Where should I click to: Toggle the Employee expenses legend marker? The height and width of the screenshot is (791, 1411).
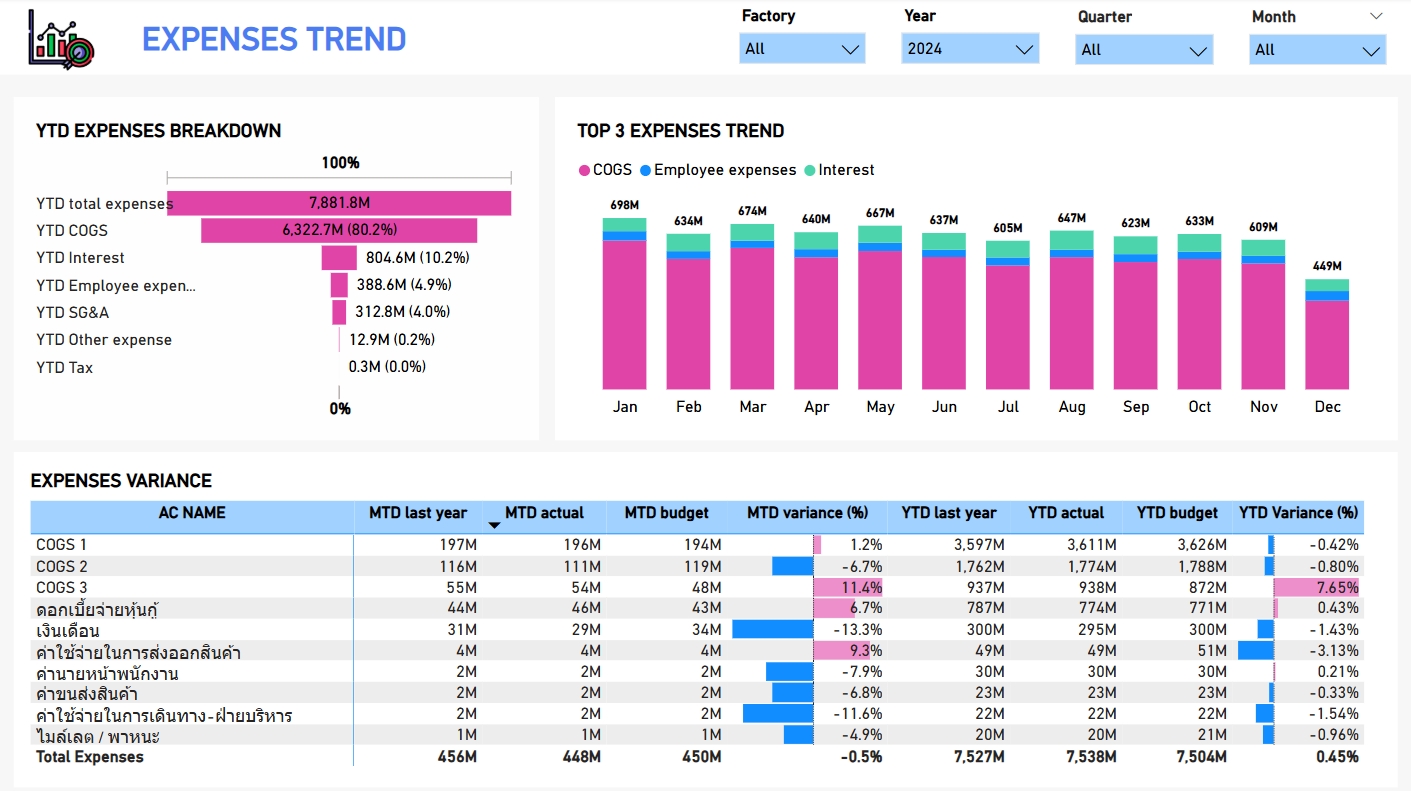pos(645,170)
